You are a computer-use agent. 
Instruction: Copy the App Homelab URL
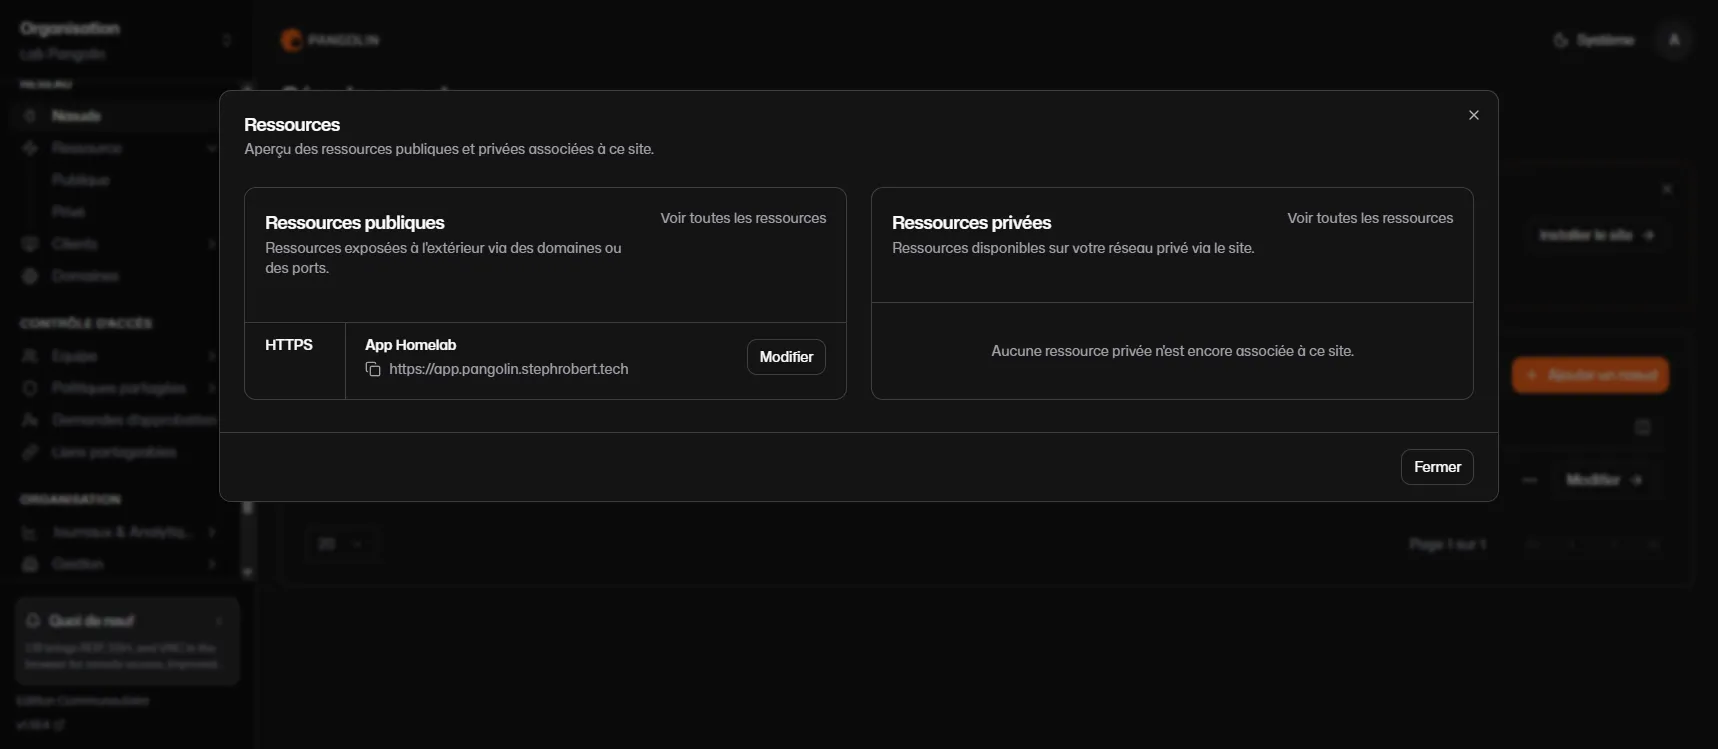373,369
